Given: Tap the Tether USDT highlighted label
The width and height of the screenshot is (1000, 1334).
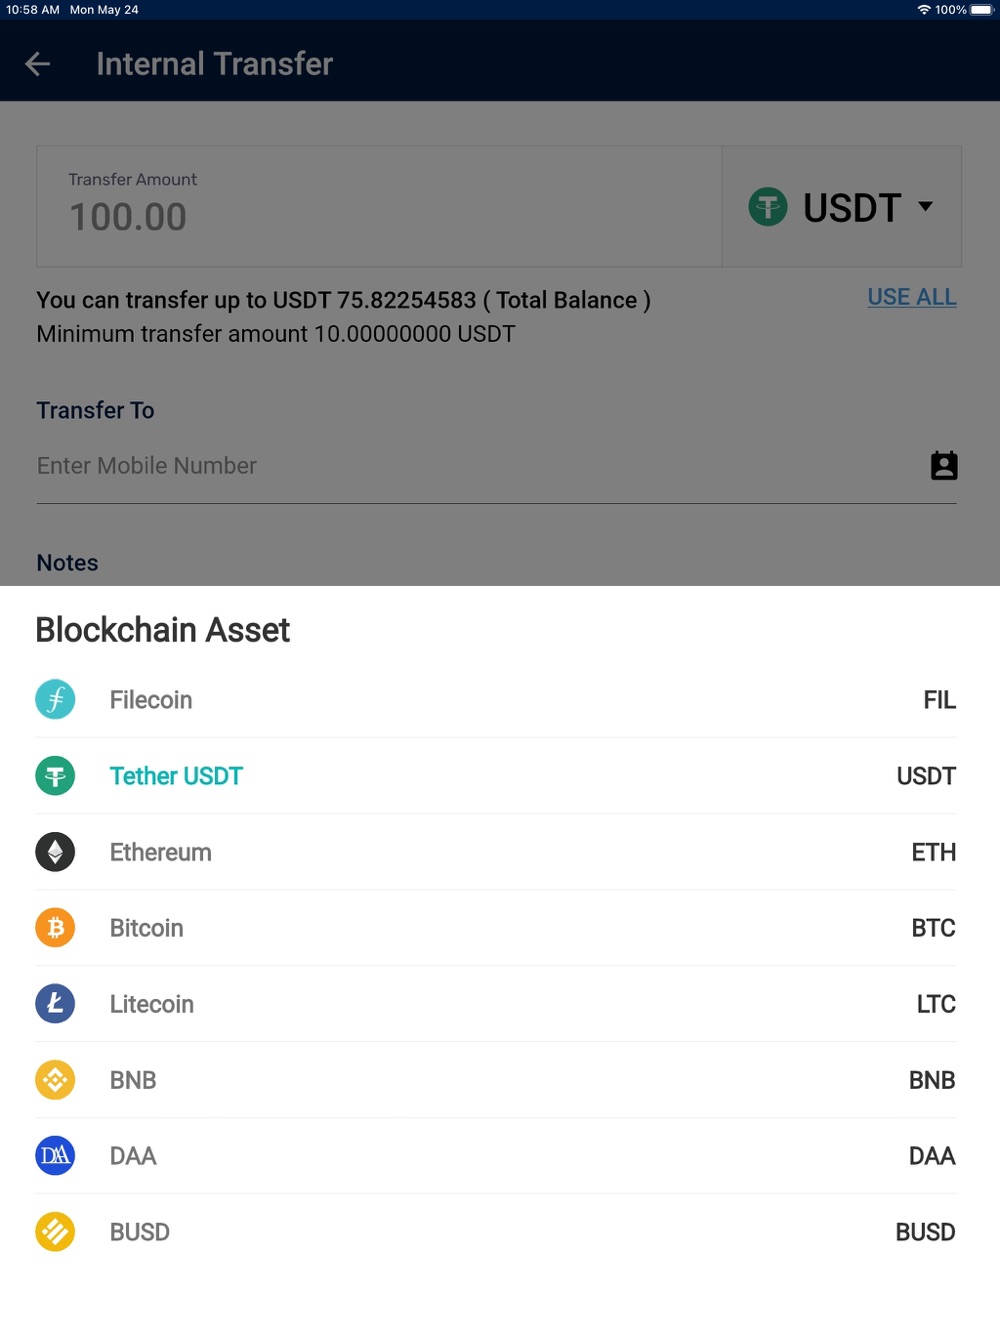Looking at the screenshot, I should (176, 776).
